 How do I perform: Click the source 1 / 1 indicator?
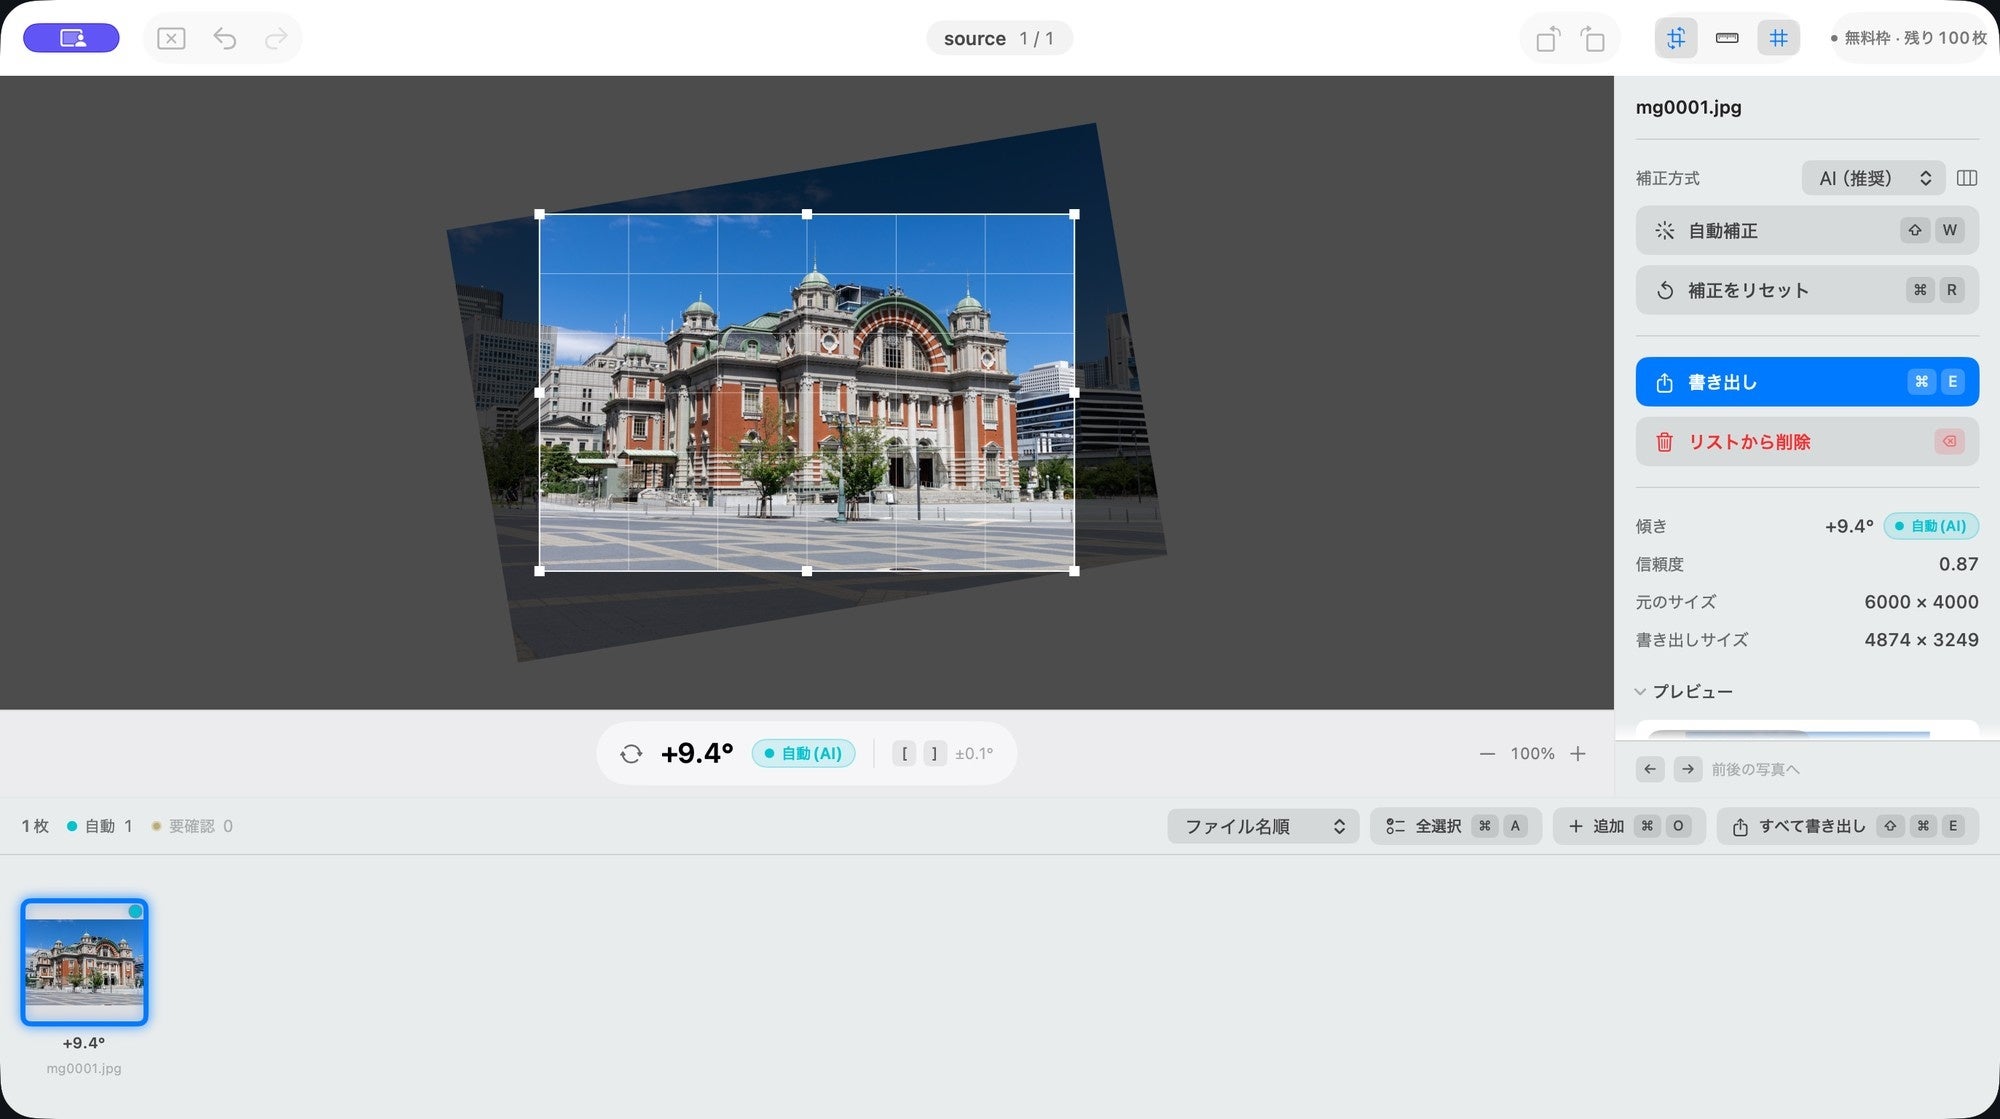[999, 38]
